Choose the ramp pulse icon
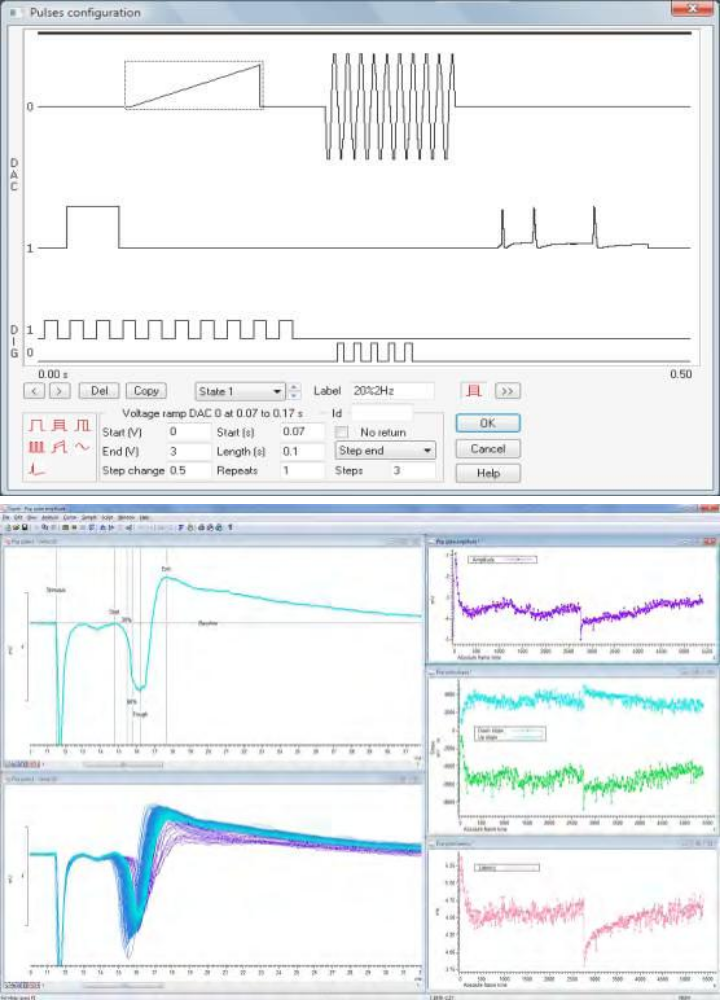 pyautogui.click(x=59, y=447)
